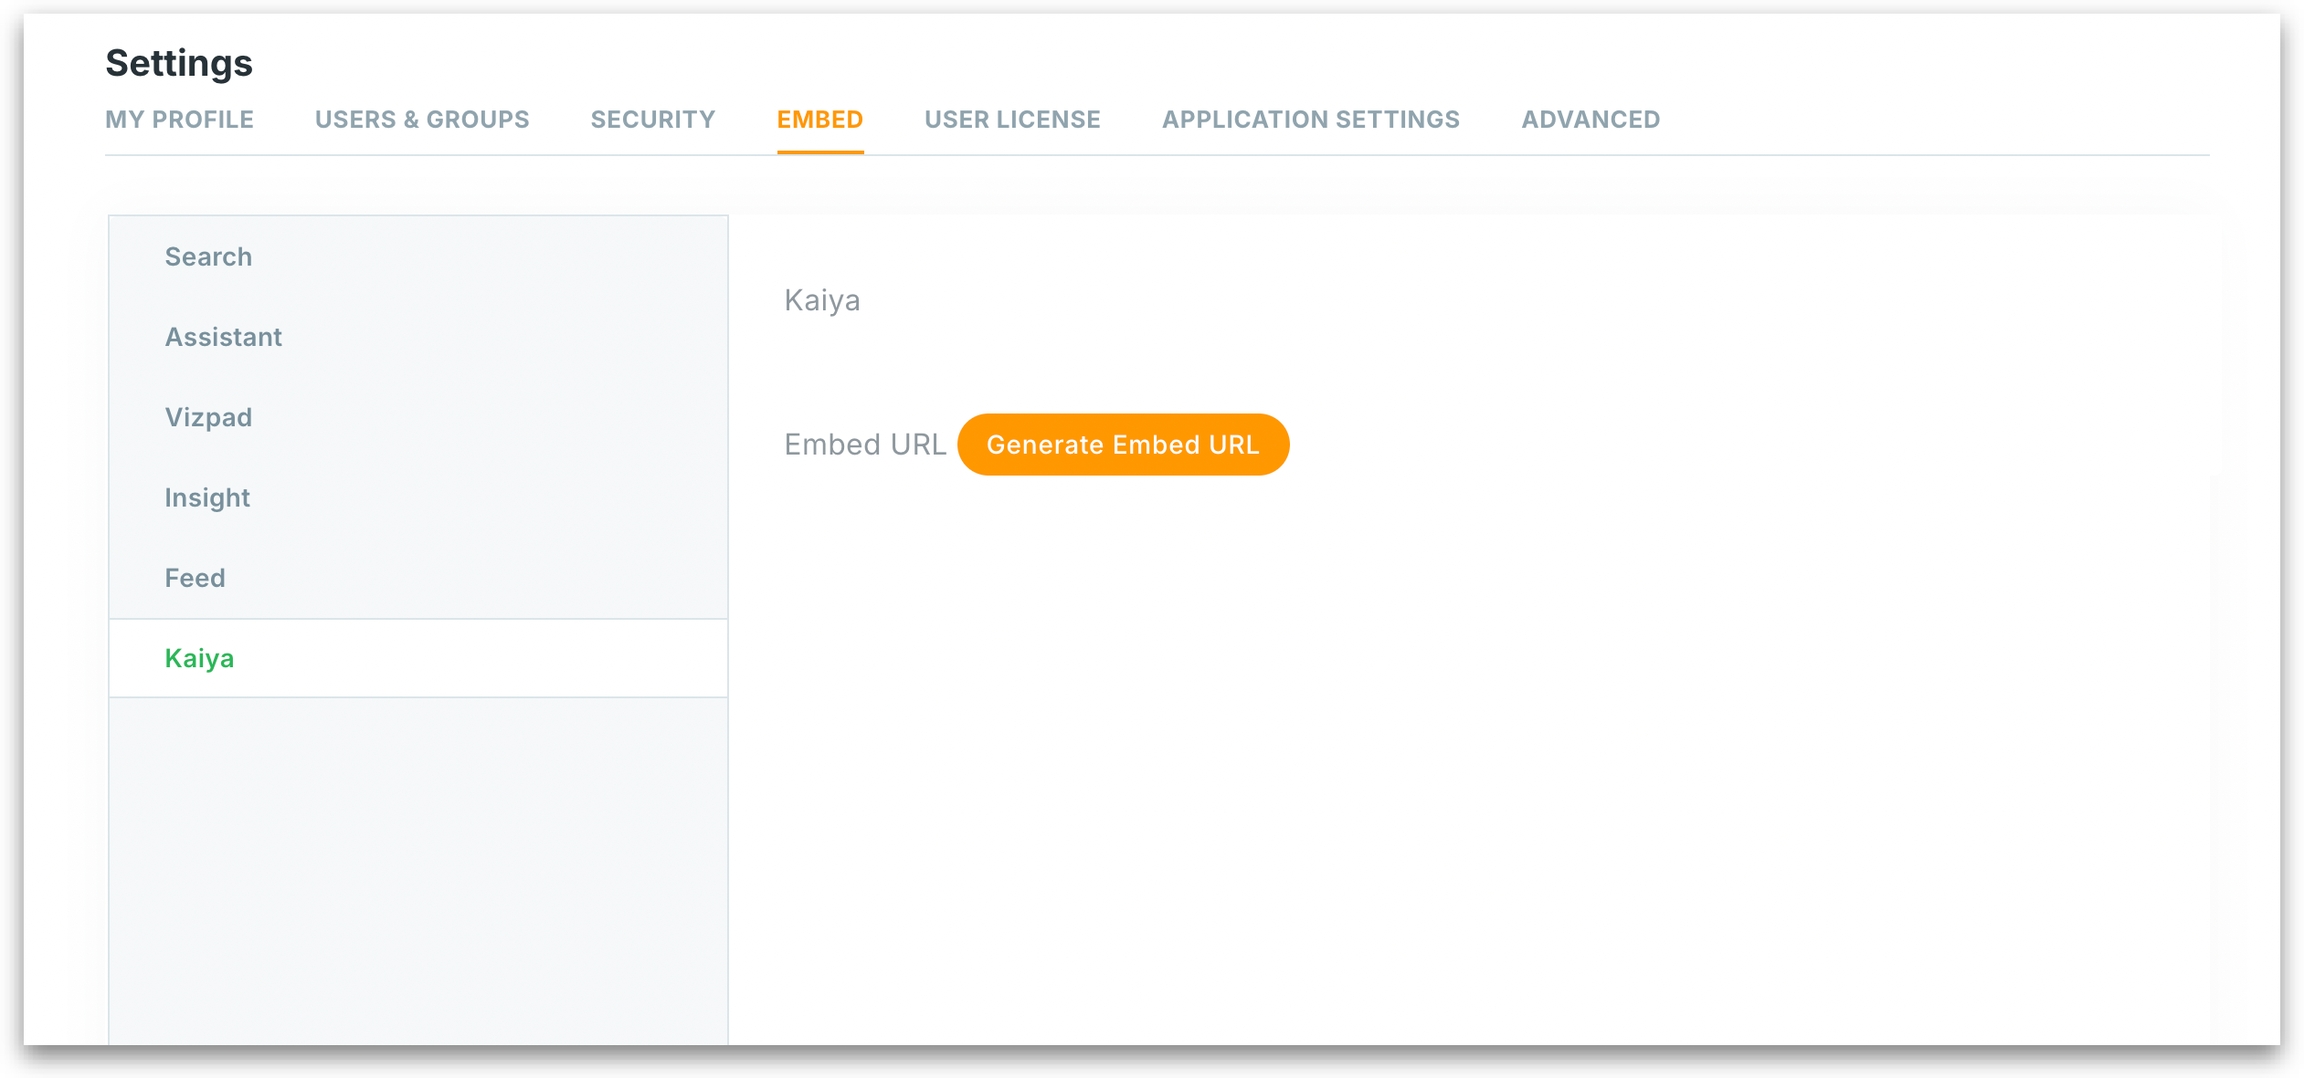Select Feed in the sidebar list

click(x=195, y=578)
